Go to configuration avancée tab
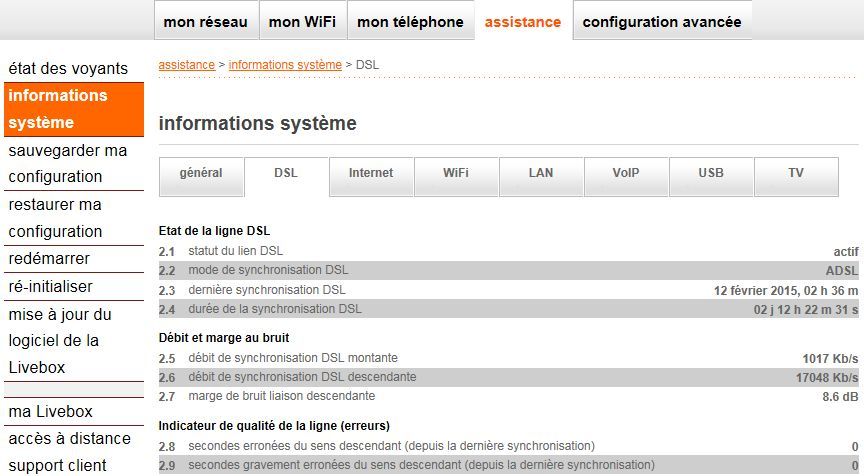Image resolution: width=864 pixels, height=476 pixels. pyautogui.click(x=662, y=21)
